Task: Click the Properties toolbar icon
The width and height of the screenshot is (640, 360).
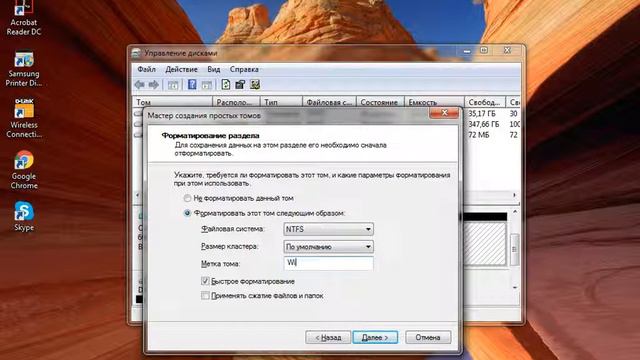Action: [x=240, y=84]
